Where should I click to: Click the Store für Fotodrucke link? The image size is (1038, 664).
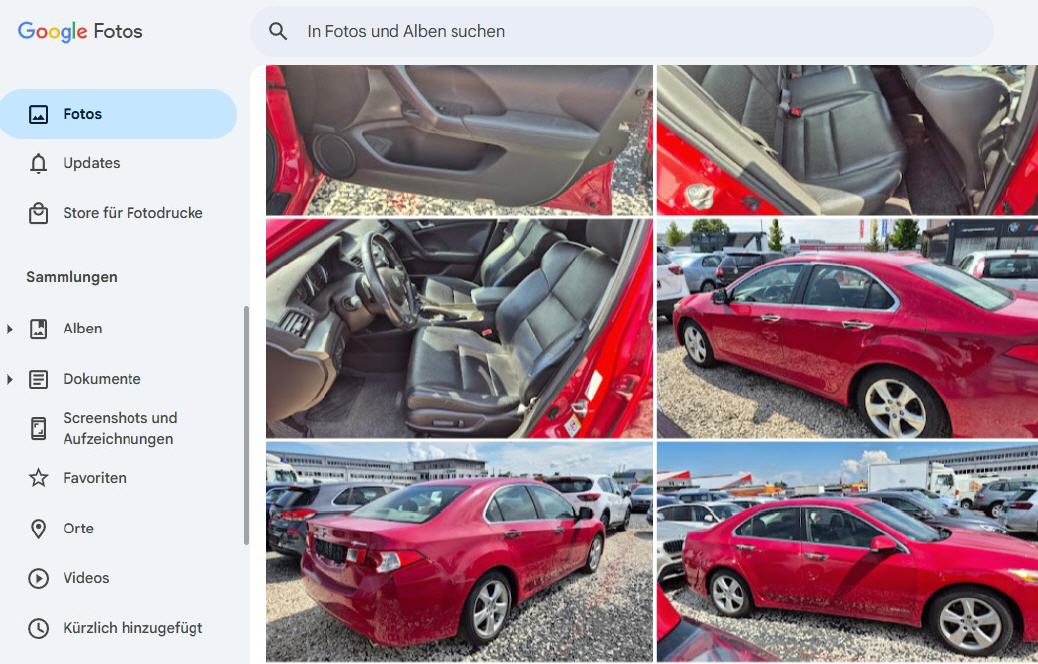(x=133, y=213)
